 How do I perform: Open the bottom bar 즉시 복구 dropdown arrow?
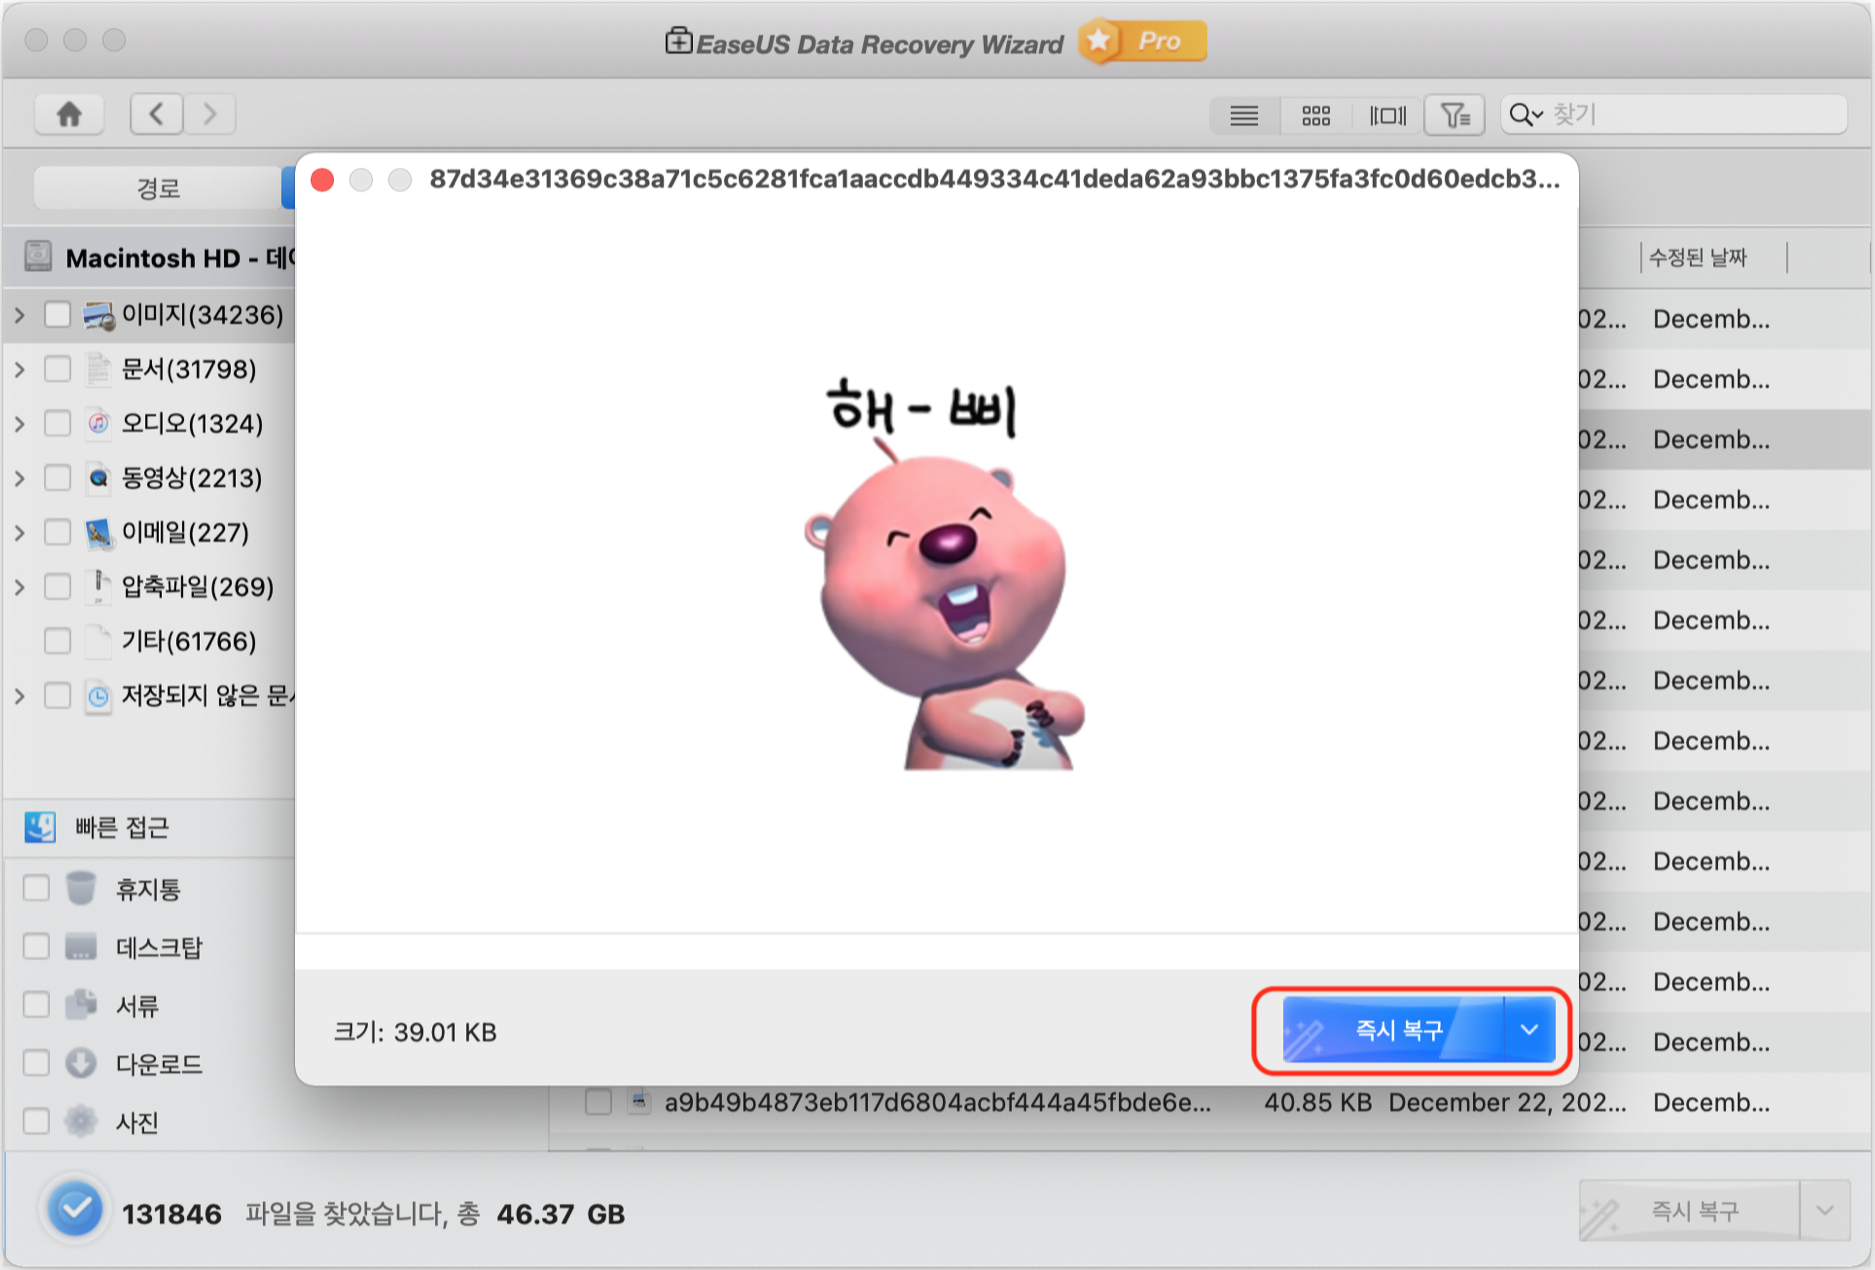coord(1825,1211)
